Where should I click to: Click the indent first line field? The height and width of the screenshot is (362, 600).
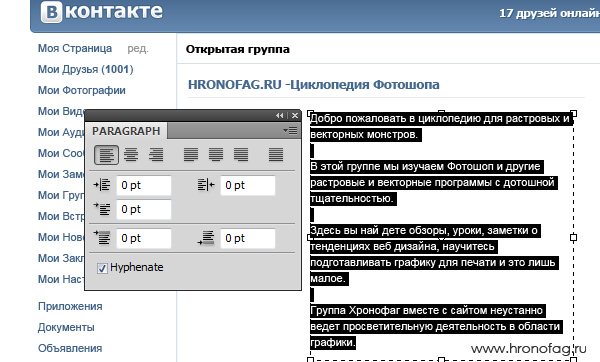click(143, 209)
